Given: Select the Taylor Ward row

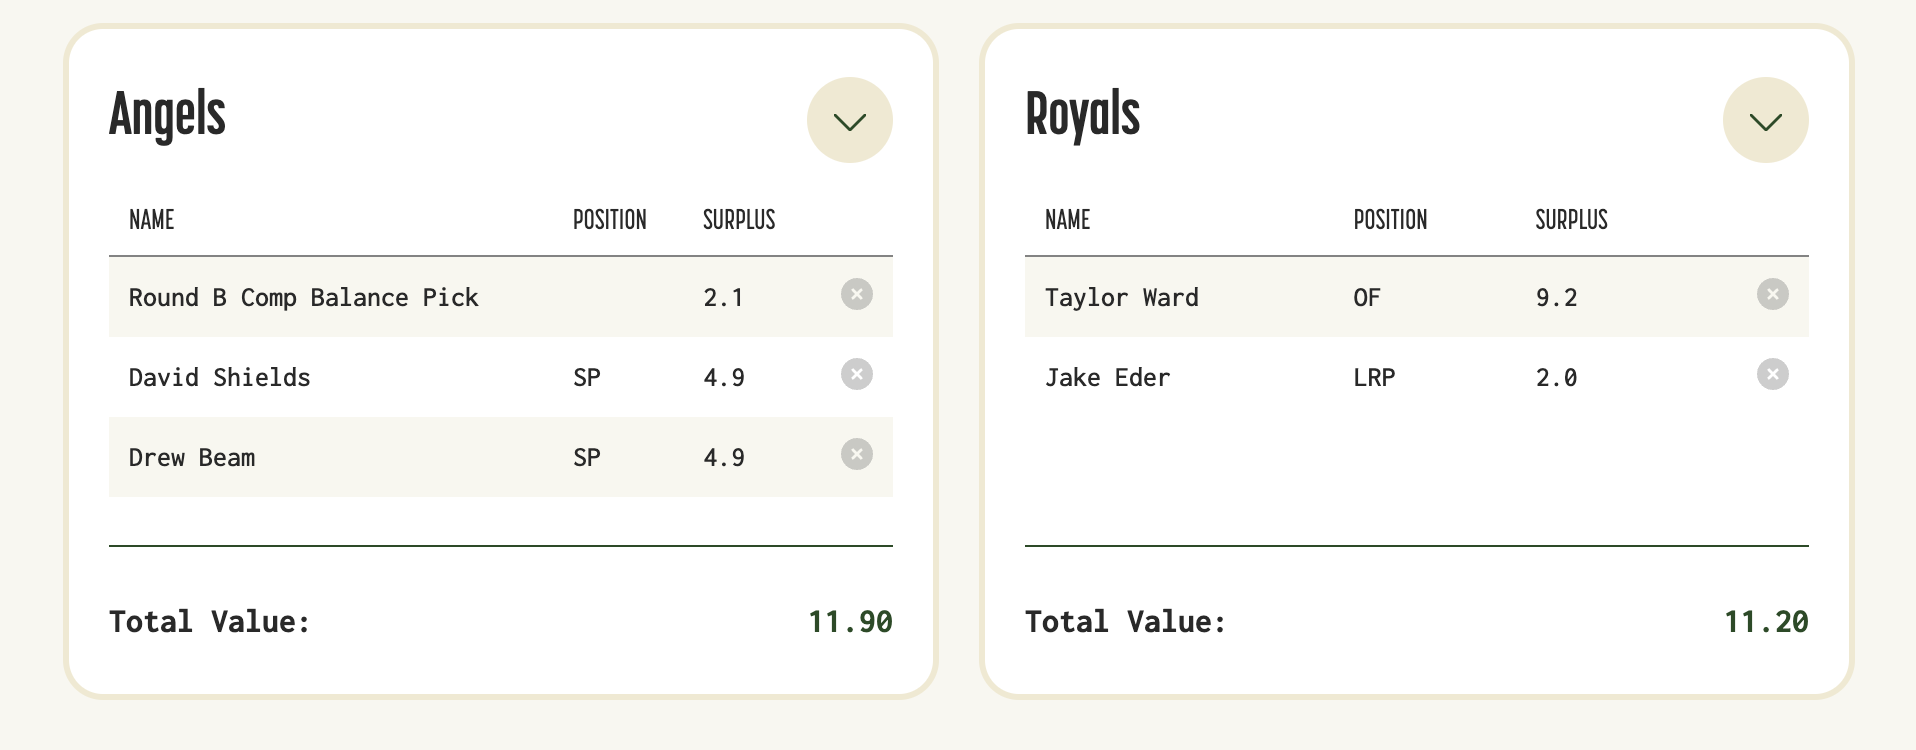Looking at the screenshot, I should (1416, 297).
